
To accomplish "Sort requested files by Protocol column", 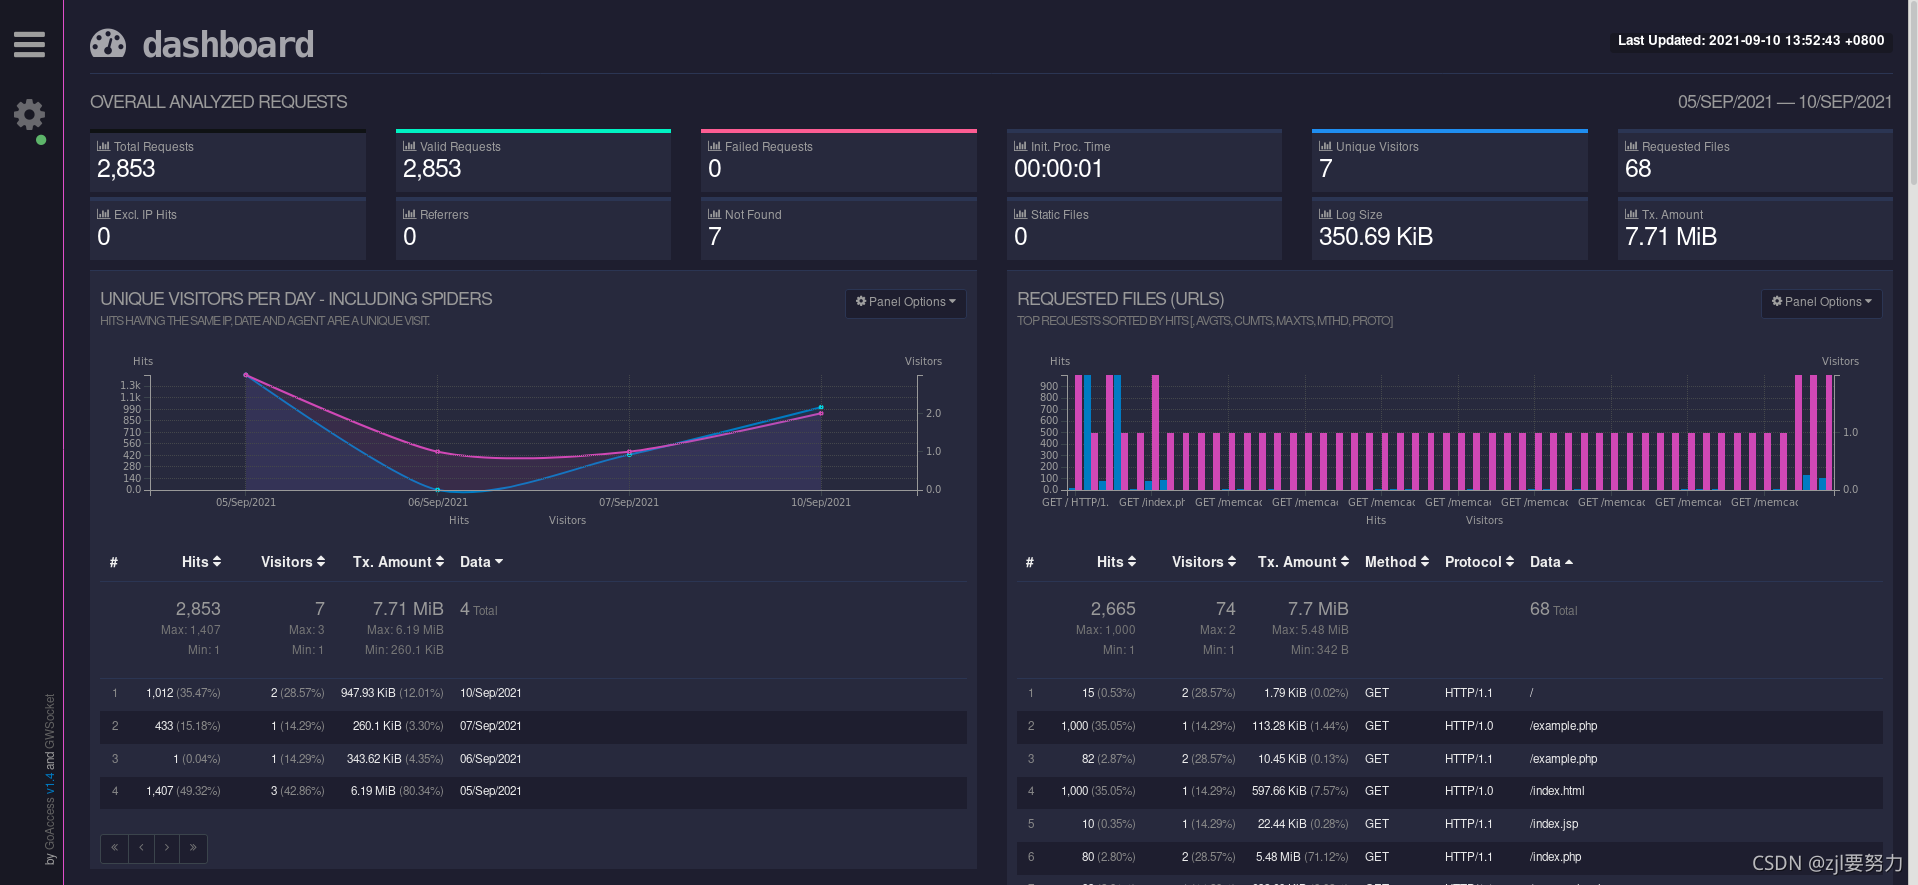I will click(x=1479, y=562).
